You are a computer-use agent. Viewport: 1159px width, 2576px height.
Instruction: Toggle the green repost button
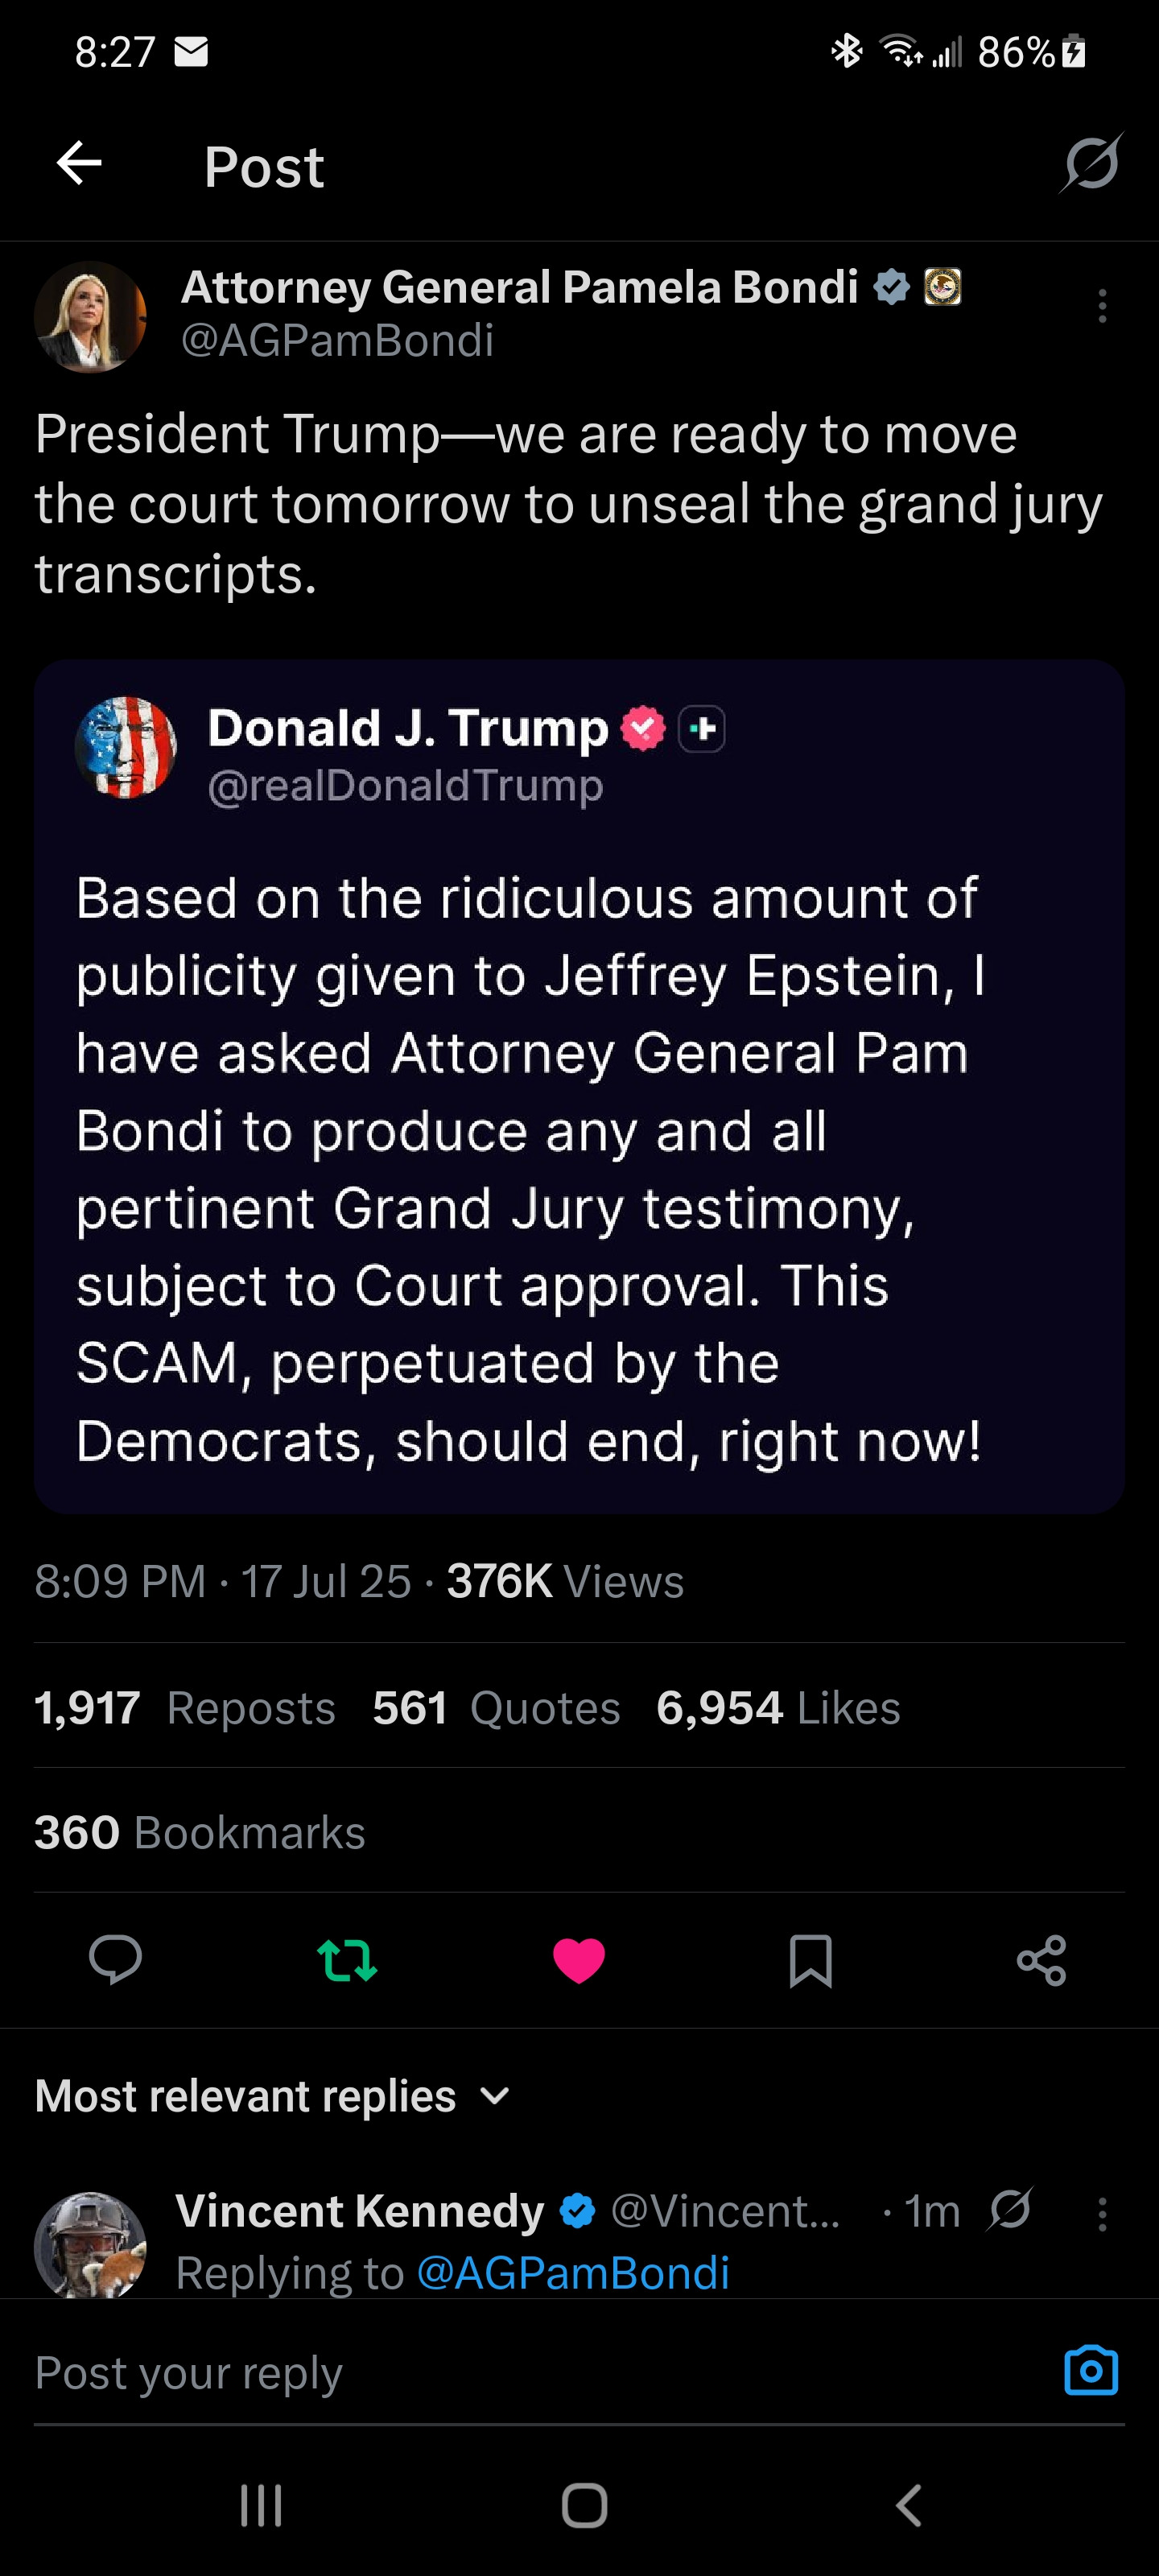pyautogui.click(x=347, y=1960)
